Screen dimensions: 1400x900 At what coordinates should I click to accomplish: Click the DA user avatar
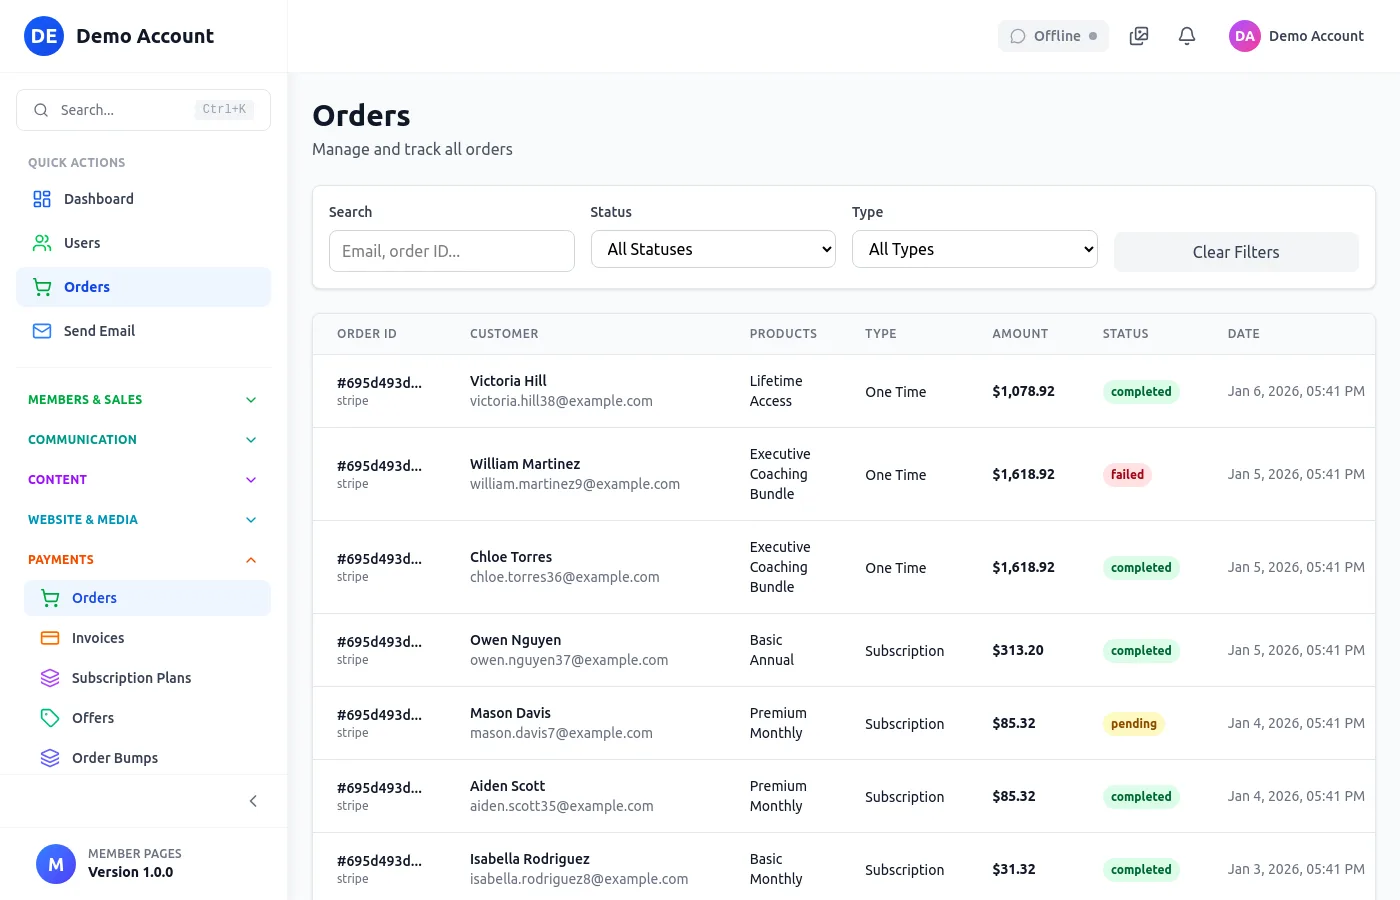[x=1245, y=36]
